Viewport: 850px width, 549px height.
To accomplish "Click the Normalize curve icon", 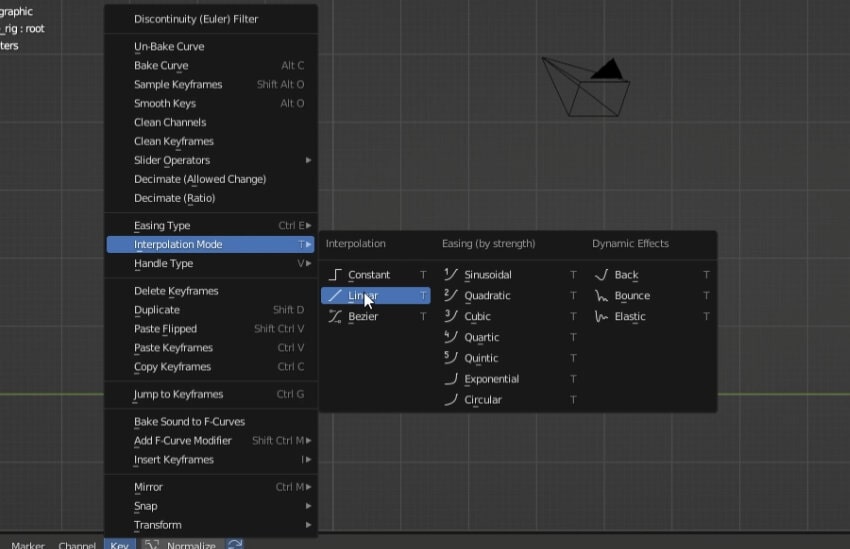I will 152,544.
